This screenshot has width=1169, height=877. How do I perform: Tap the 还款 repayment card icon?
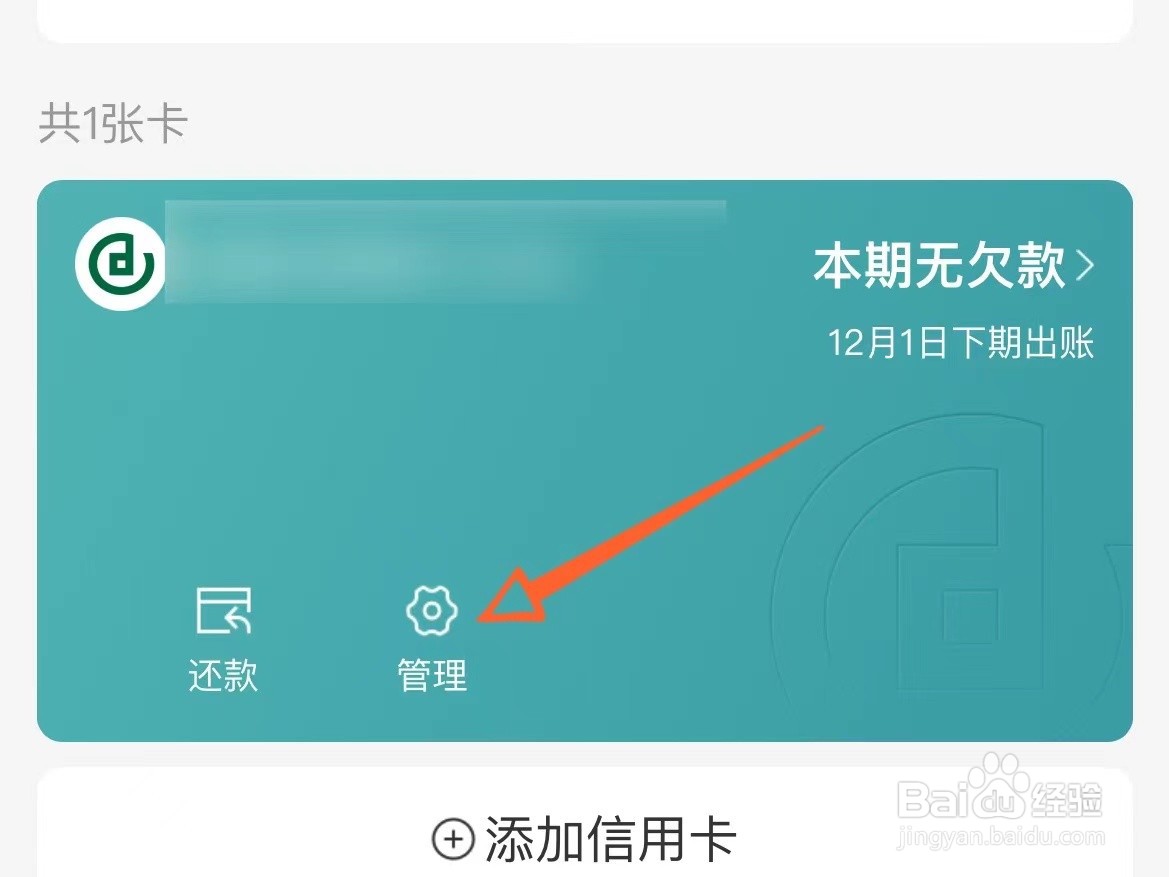(224, 611)
